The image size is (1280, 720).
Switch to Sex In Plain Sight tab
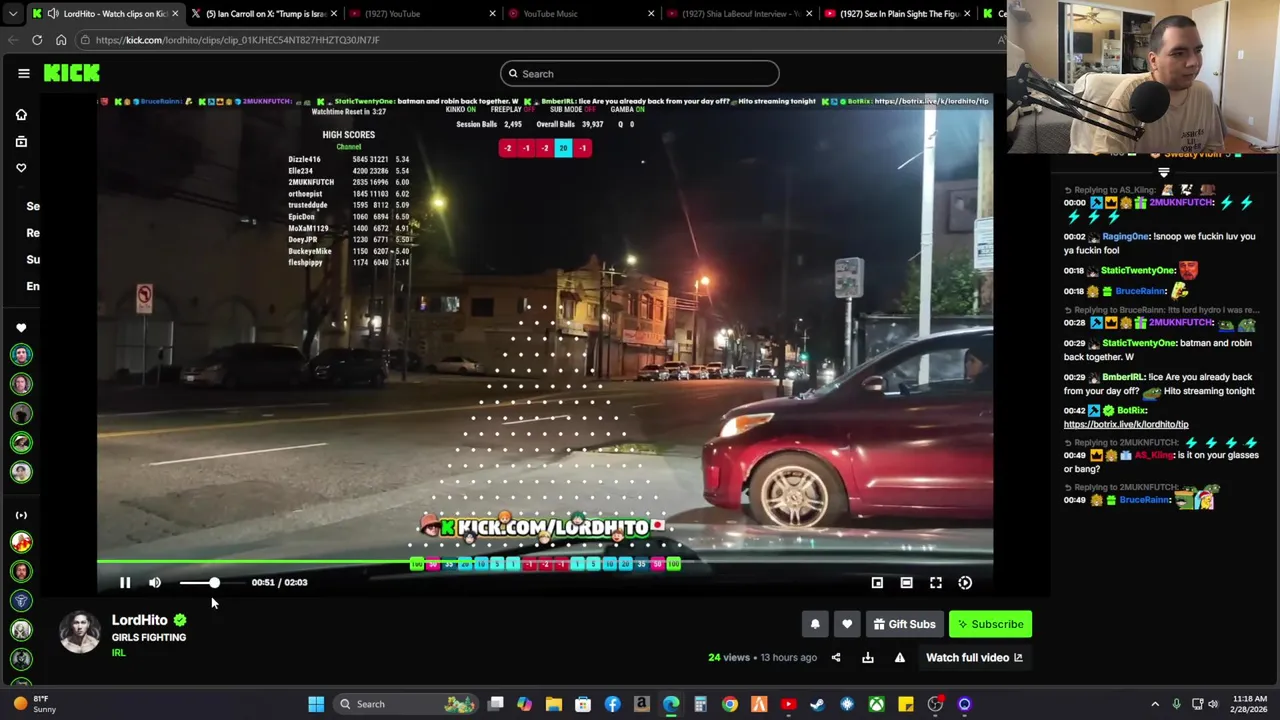[x=899, y=14]
